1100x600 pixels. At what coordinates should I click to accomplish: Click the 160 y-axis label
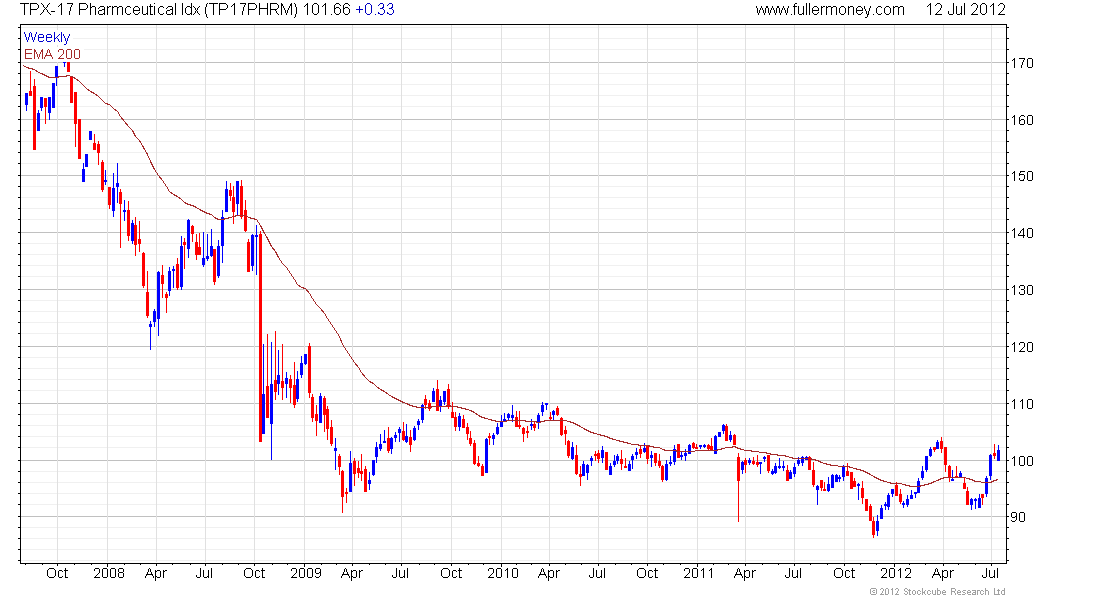1022,120
